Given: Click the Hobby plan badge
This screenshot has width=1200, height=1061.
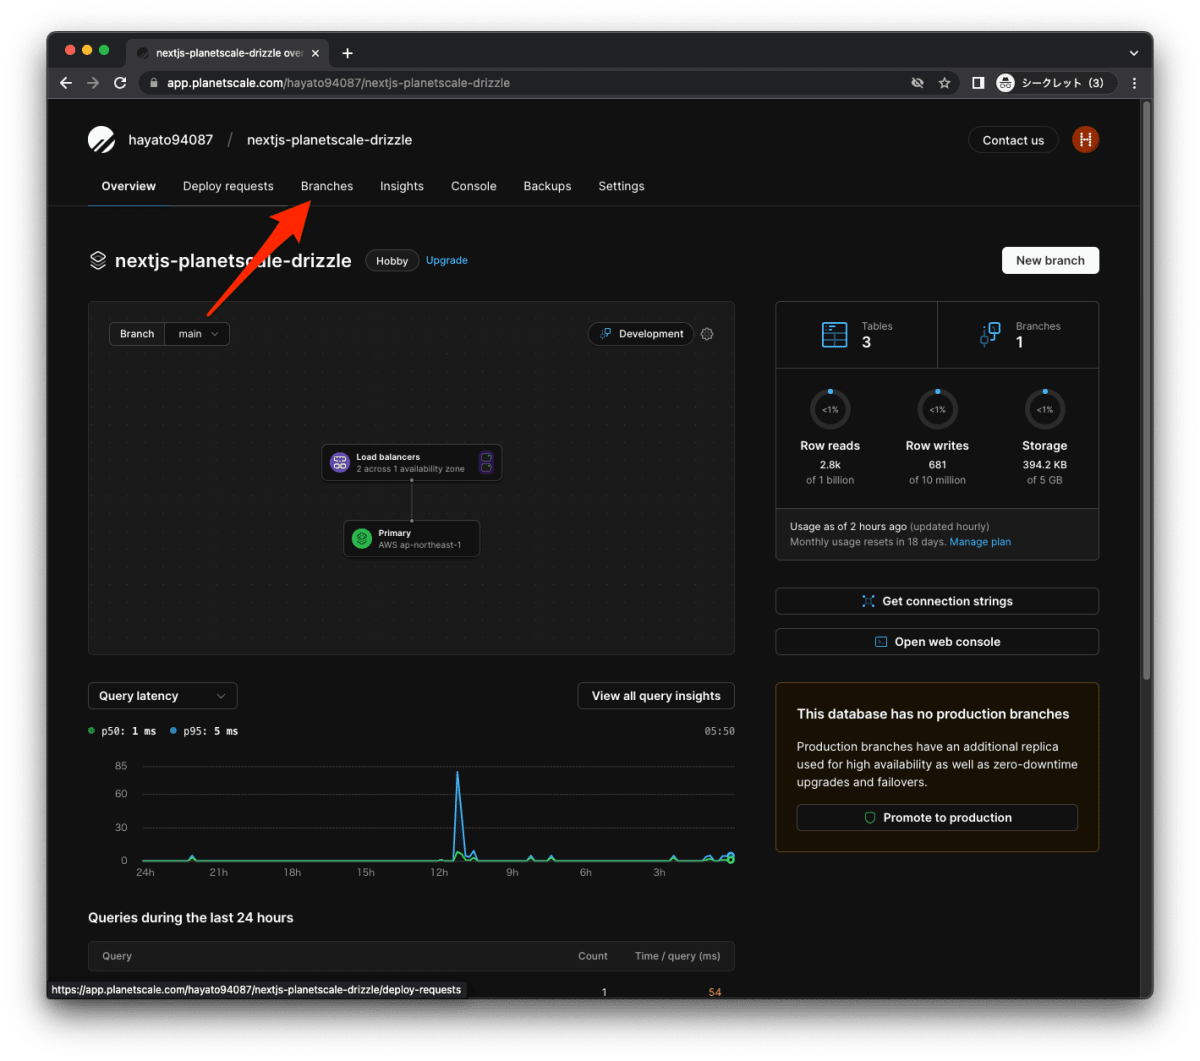Looking at the screenshot, I should (x=392, y=261).
